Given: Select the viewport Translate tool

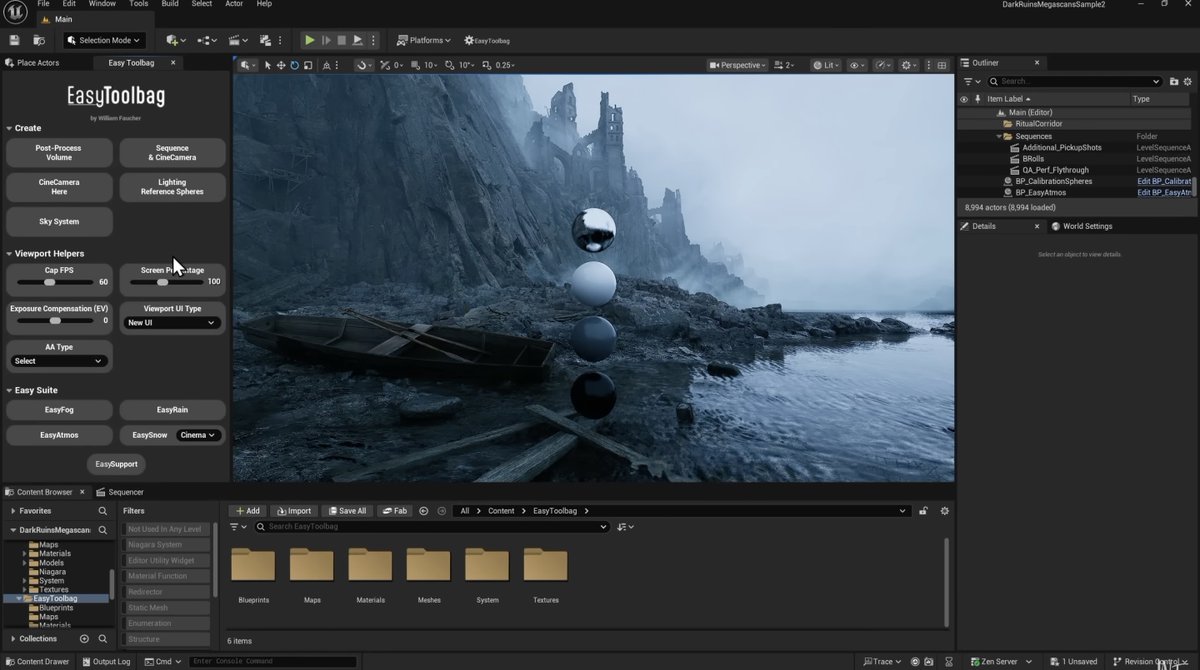Looking at the screenshot, I should point(281,65).
